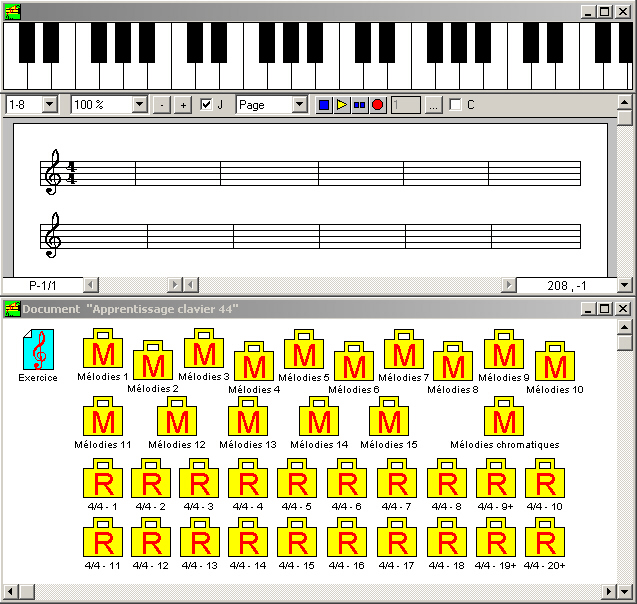Open the rhythm bag 4/4 - 6
This screenshot has width=637, height=604.
[347, 478]
